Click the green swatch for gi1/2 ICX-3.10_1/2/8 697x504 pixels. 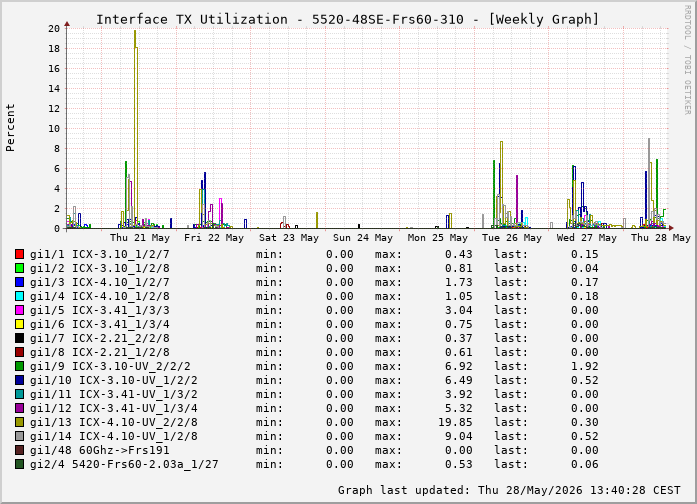pyautogui.click(x=19, y=268)
